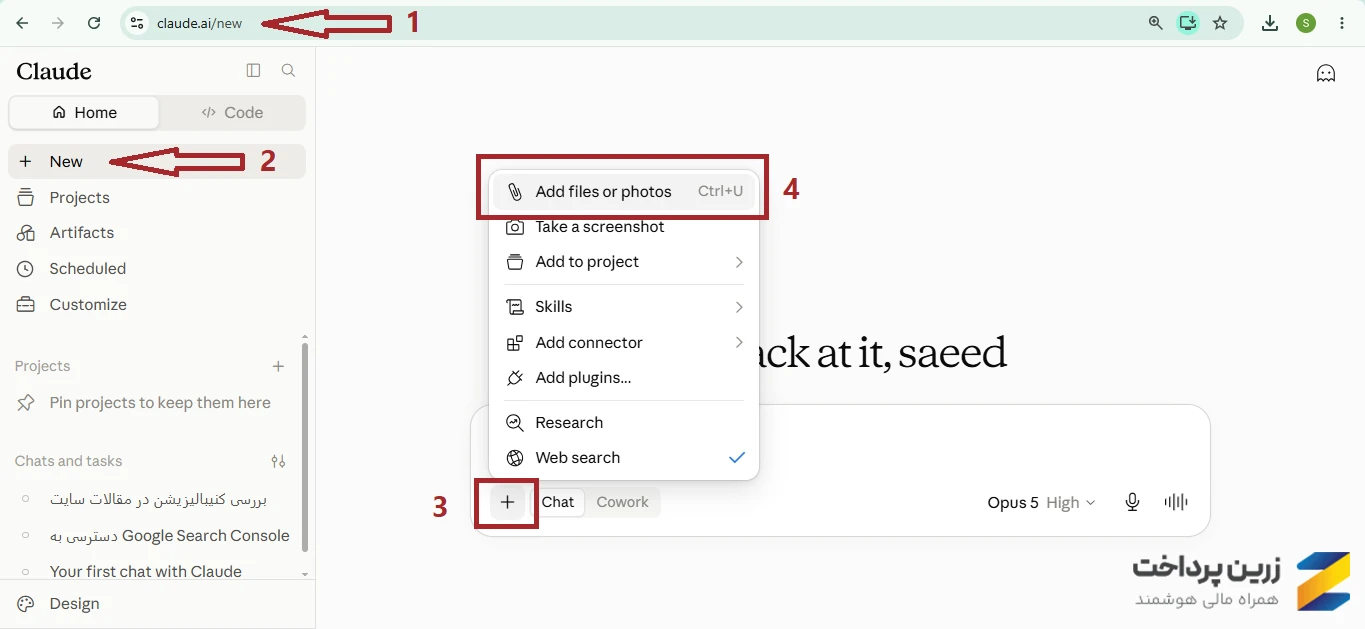Open the Opus 5 High model dropdown
Image resolution: width=1365 pixels, height=629 pixels.
coord(1041,503)
